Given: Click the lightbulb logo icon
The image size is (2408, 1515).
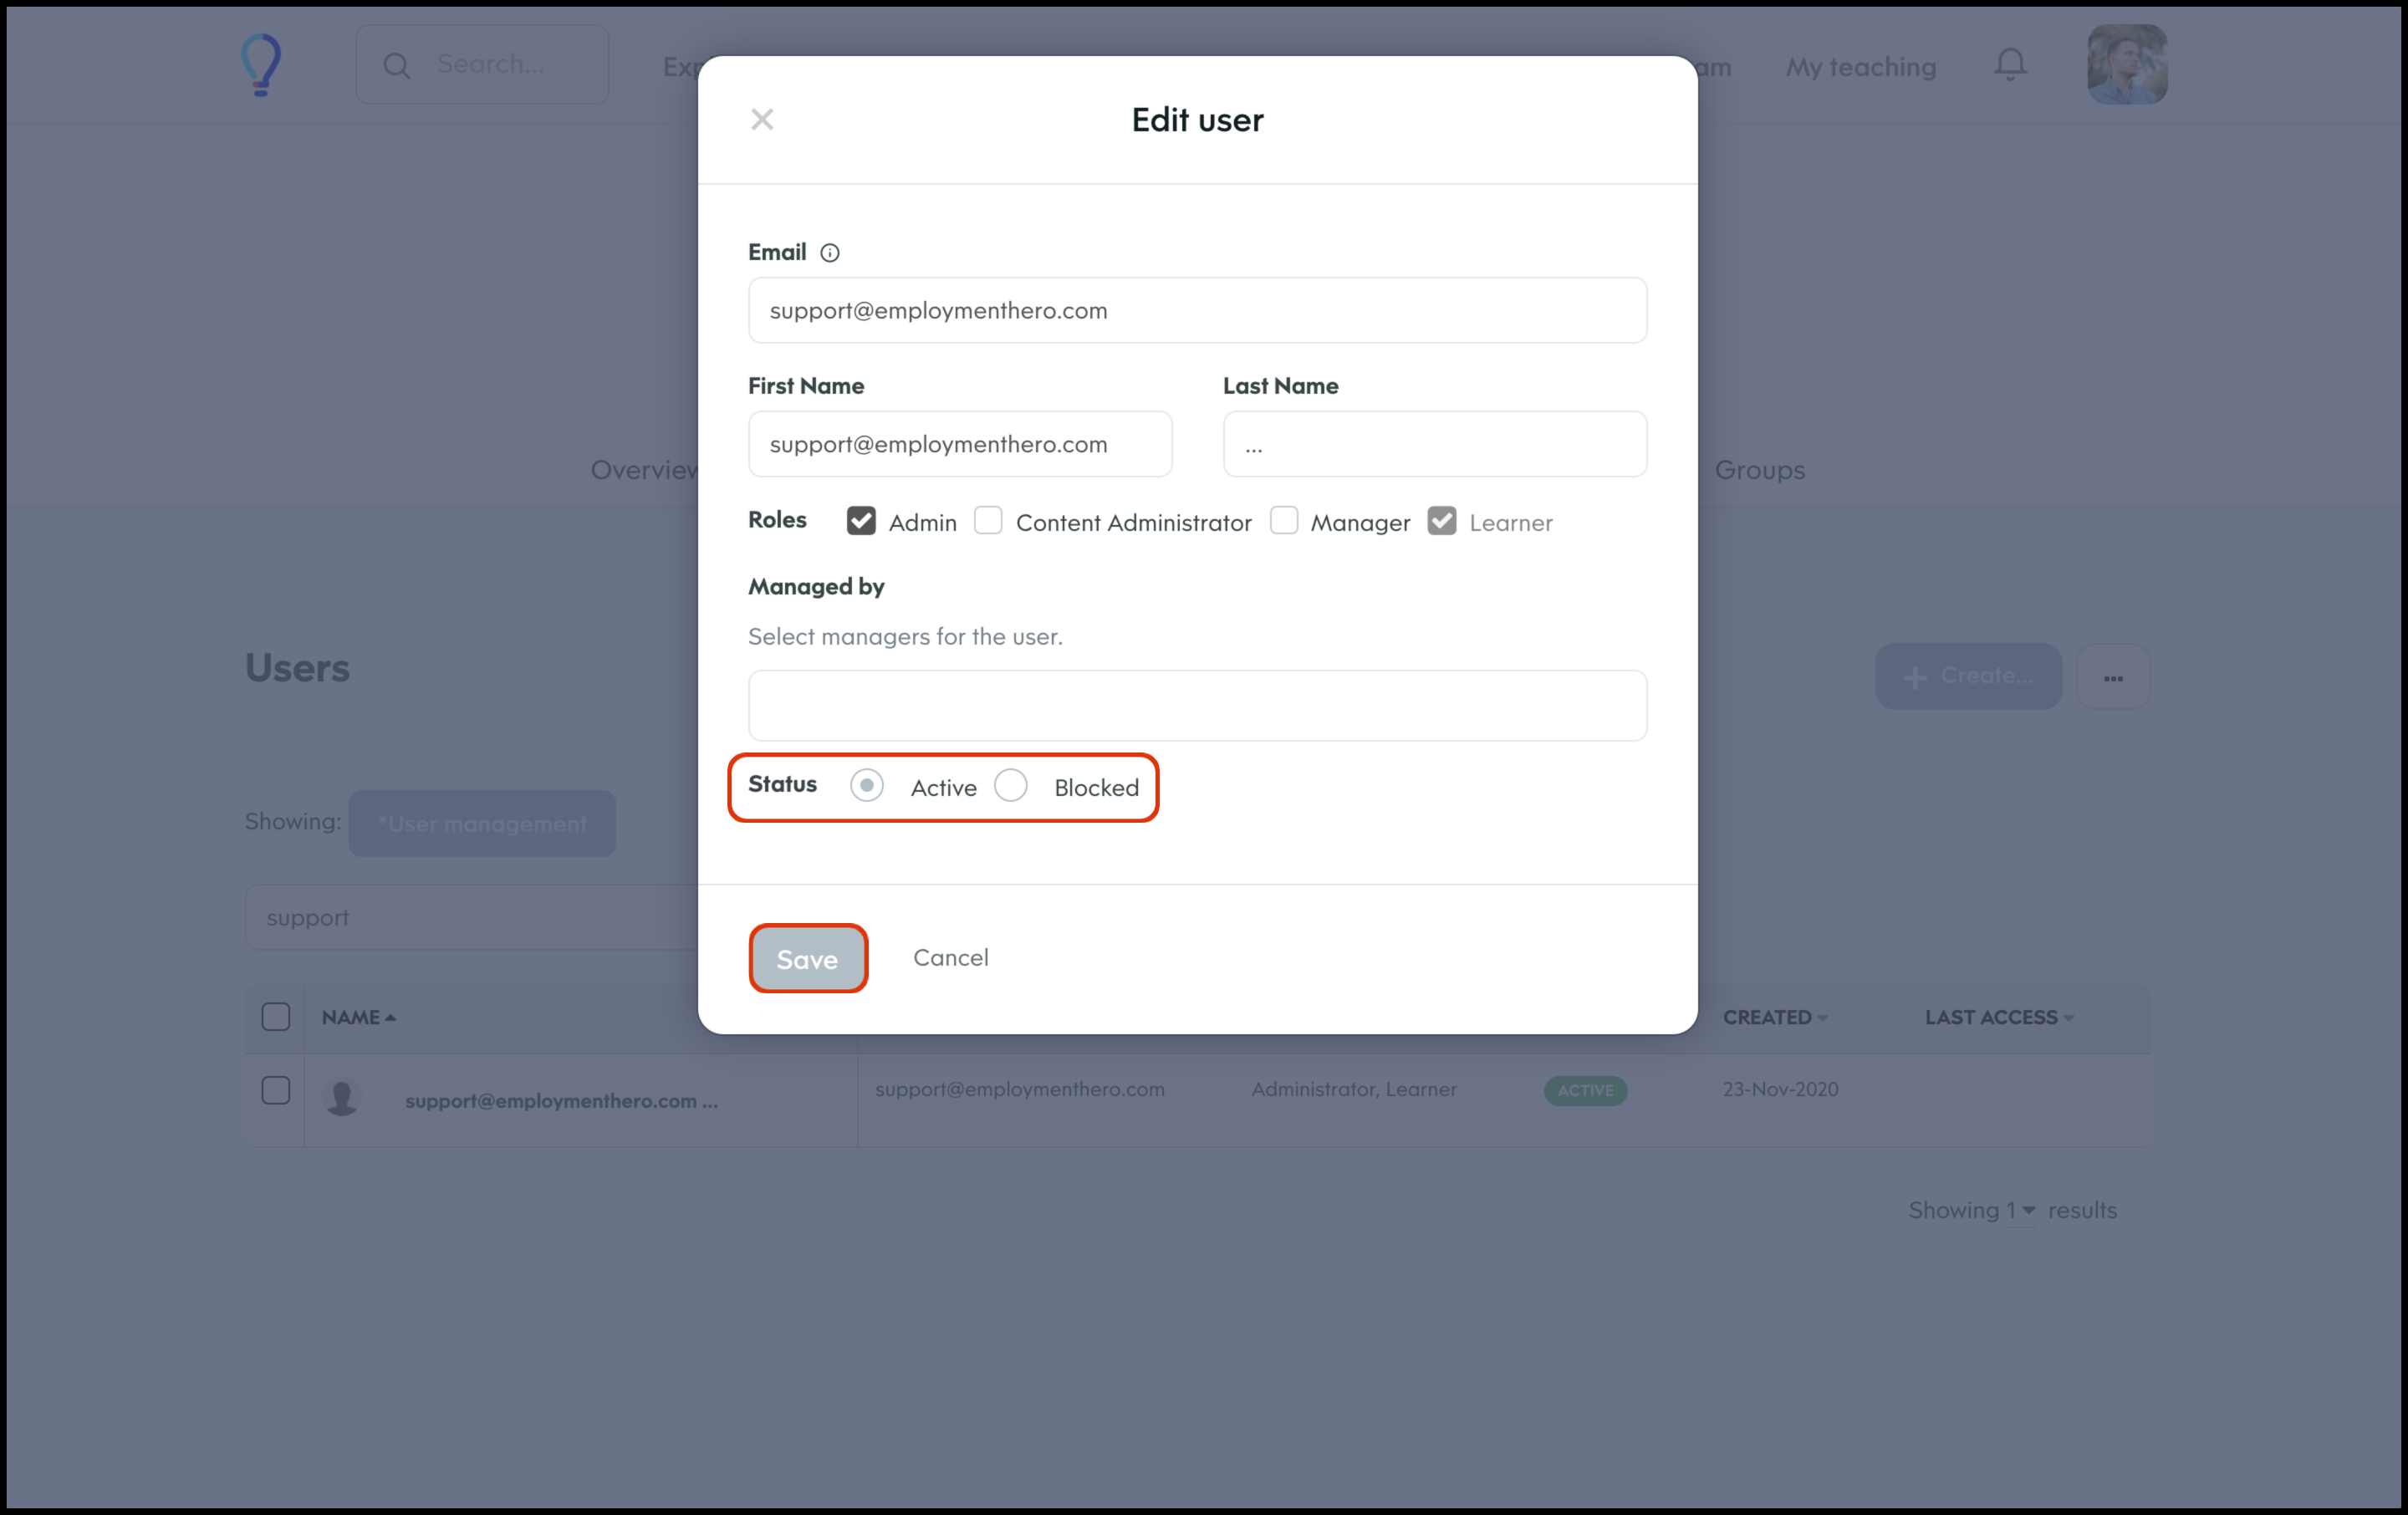Looking at the screenshot, I should pos(262,65).
